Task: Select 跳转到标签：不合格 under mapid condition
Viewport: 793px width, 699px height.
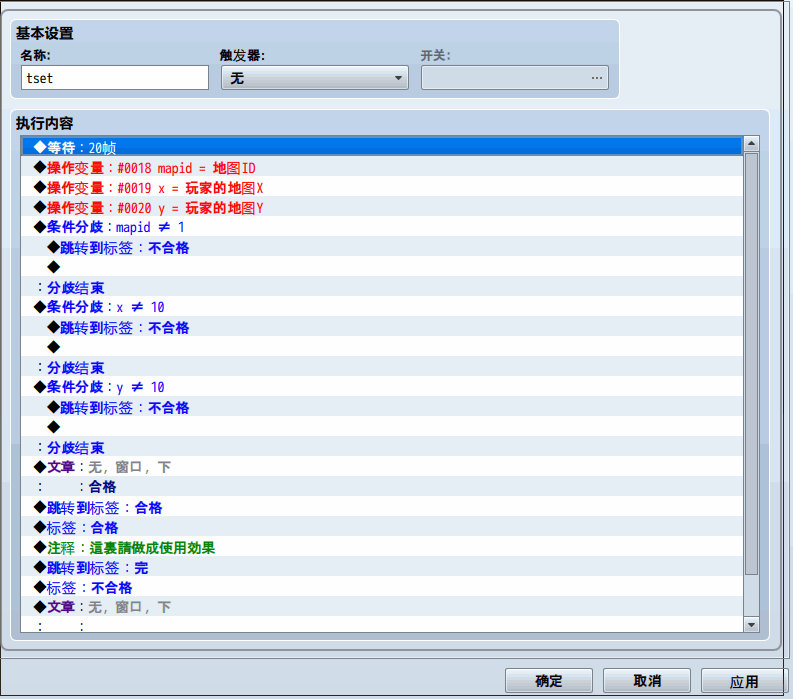Action: pos(382,247)
